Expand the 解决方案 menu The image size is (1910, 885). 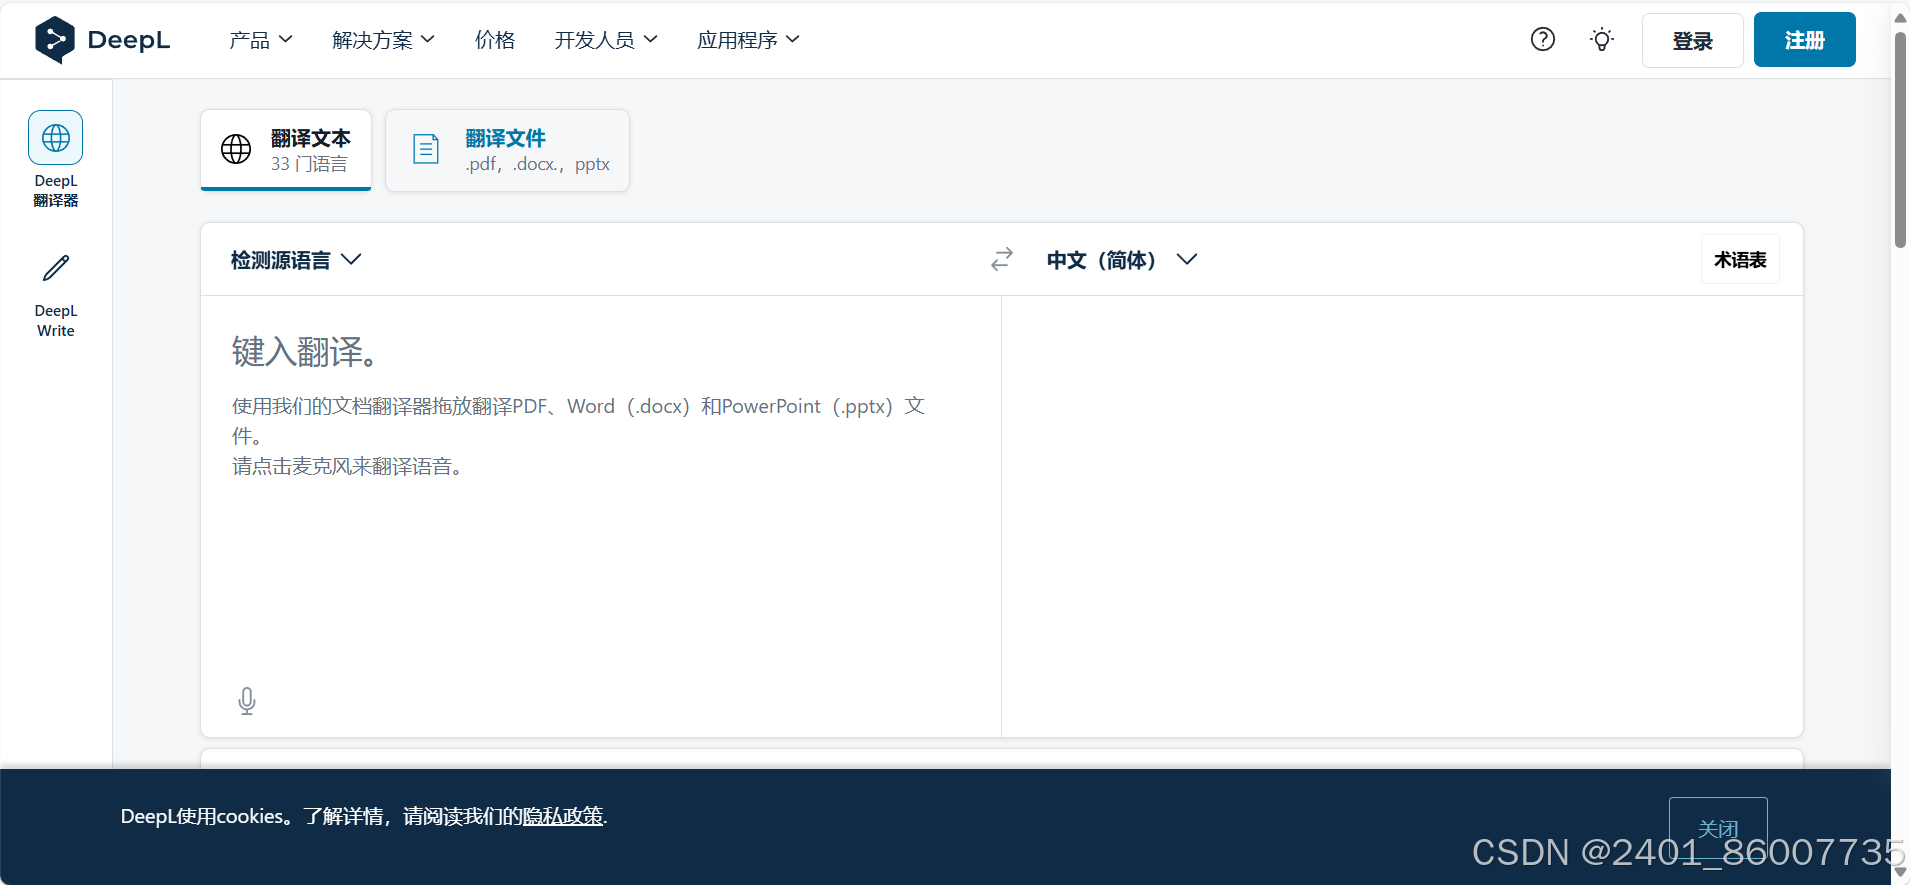383,40
